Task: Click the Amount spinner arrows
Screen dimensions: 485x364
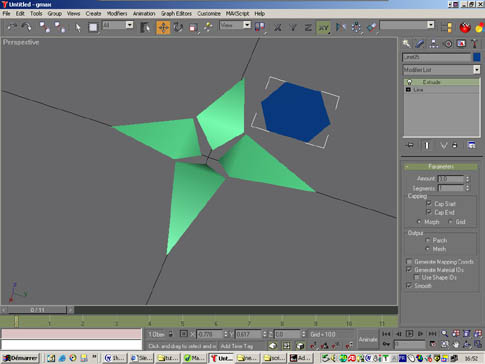Action: click(467, 179)
